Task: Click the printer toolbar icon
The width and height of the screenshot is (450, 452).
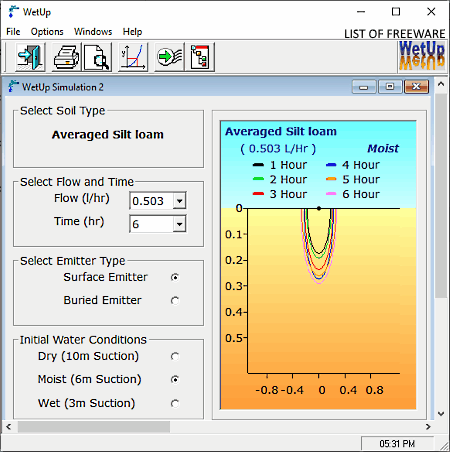Action: pos(66,57)
